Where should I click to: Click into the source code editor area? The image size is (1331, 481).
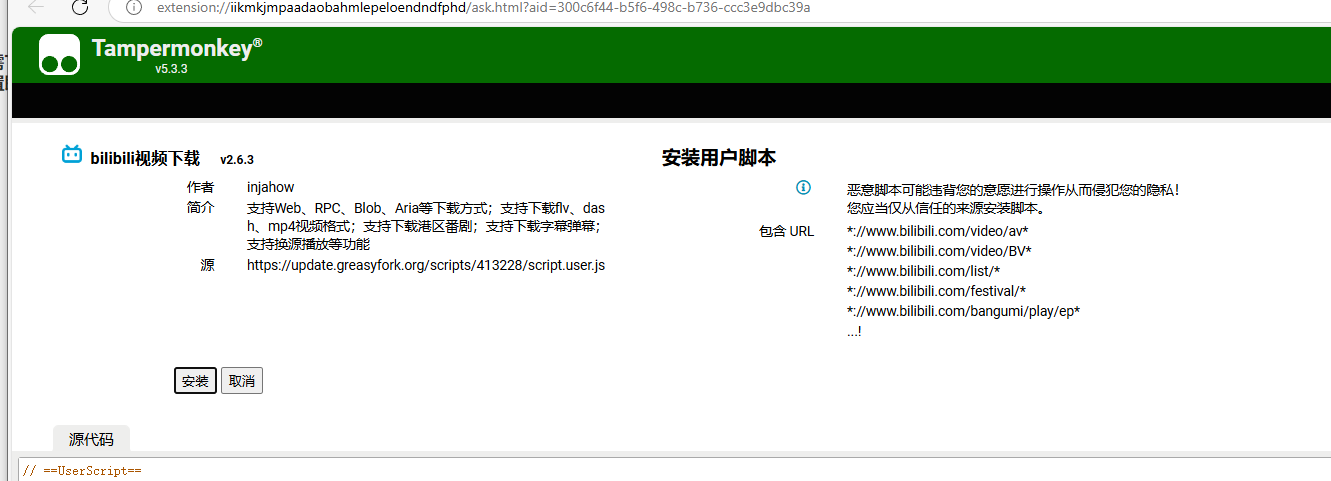pos(675,470)
